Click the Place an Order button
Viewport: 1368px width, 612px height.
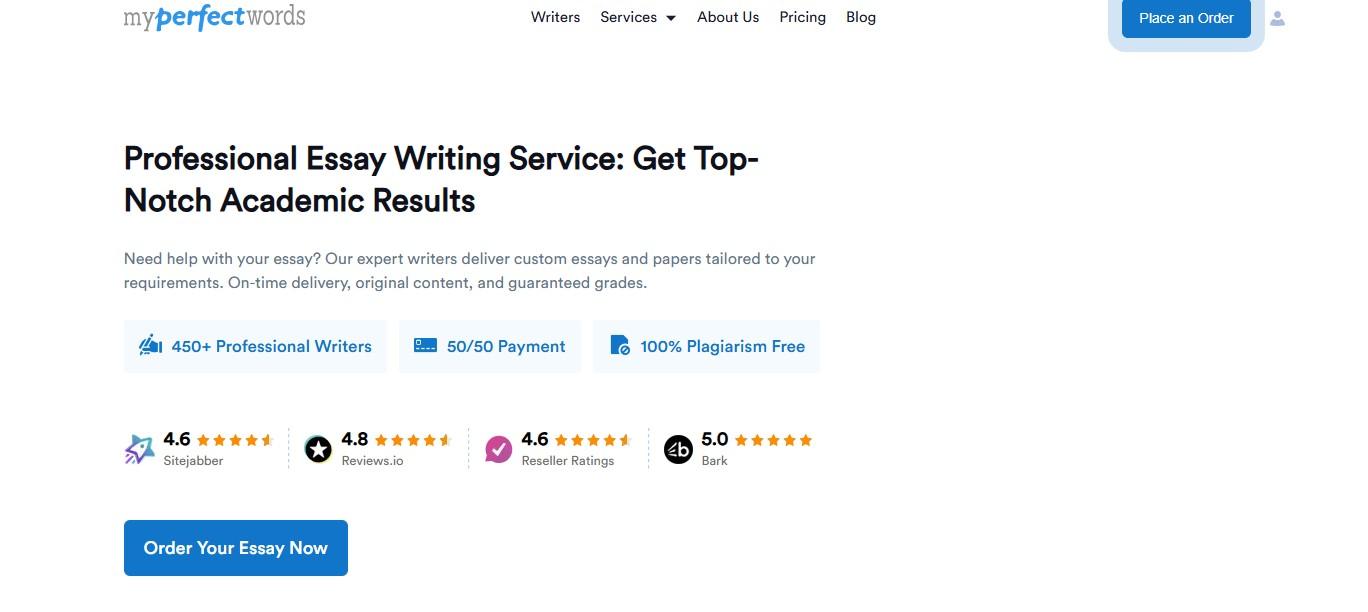coord(1186,18)
